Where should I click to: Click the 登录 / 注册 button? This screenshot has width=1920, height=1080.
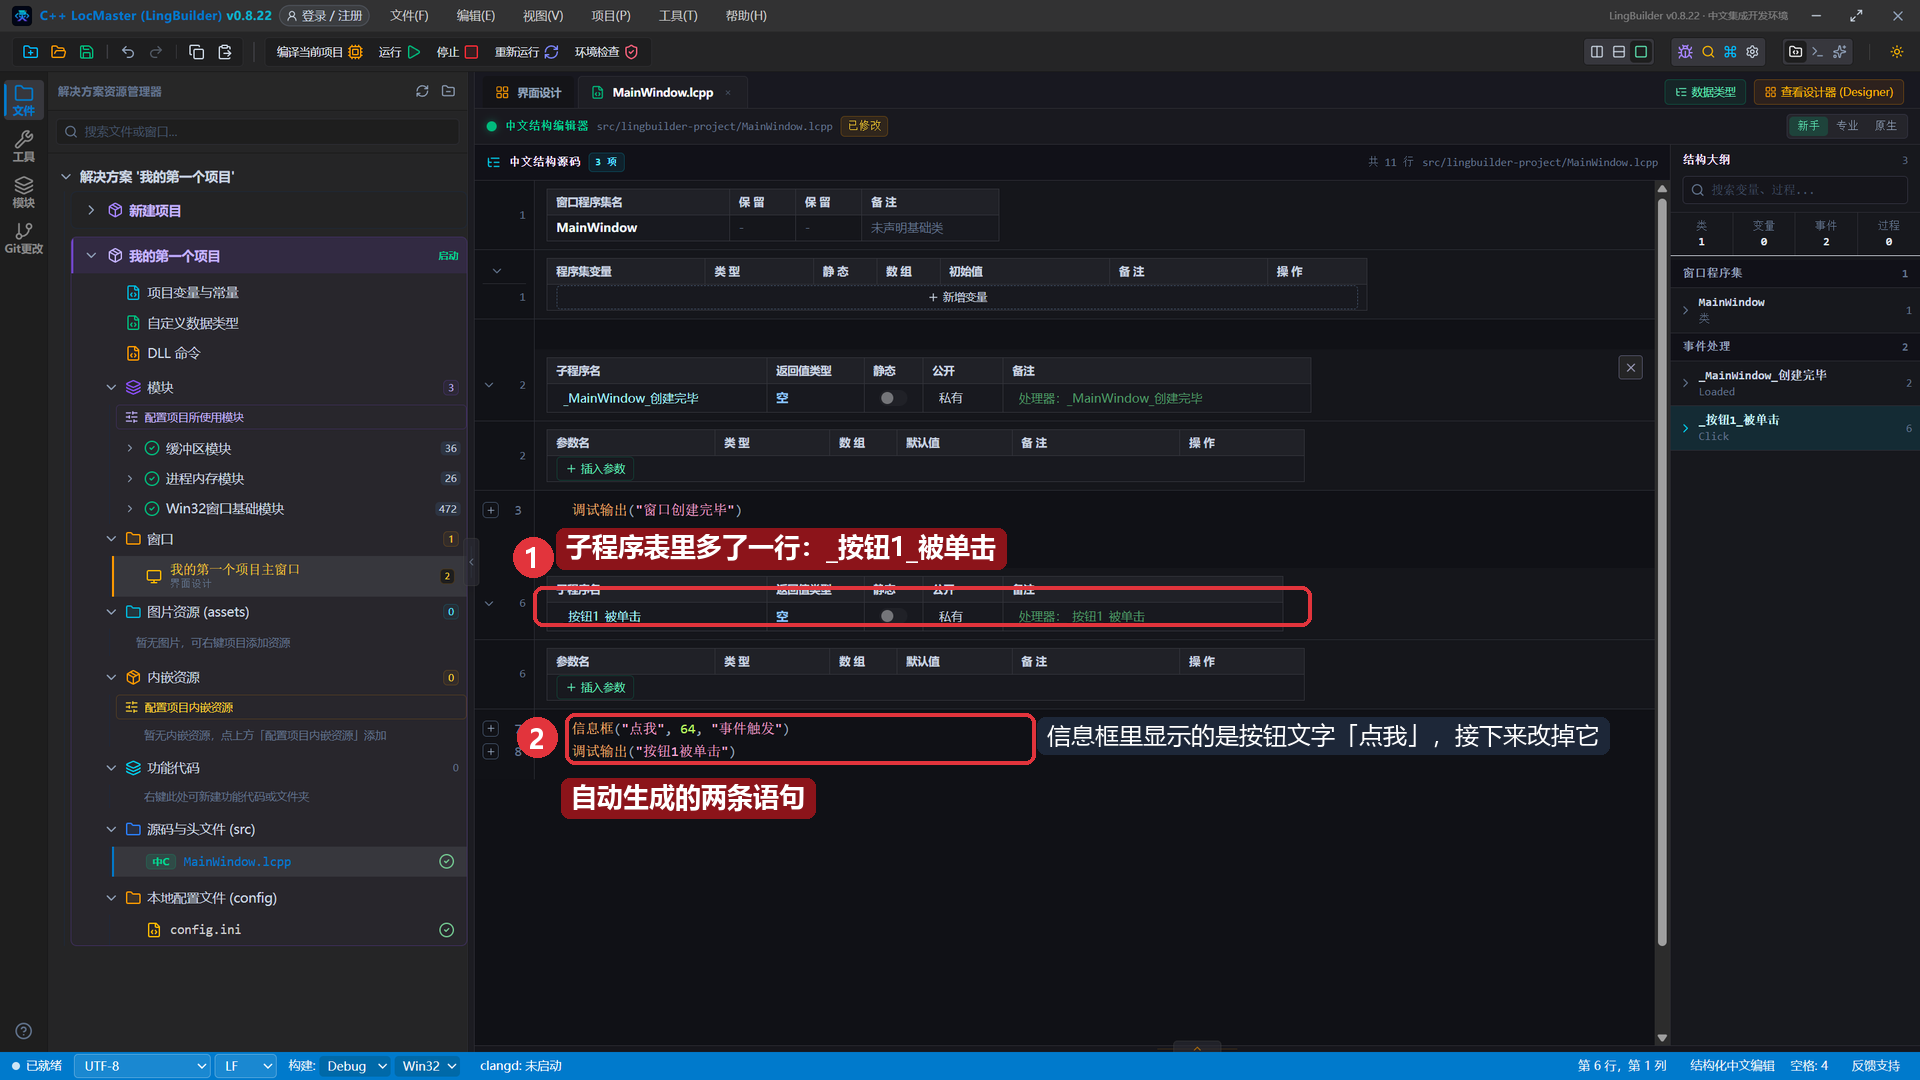324,16
